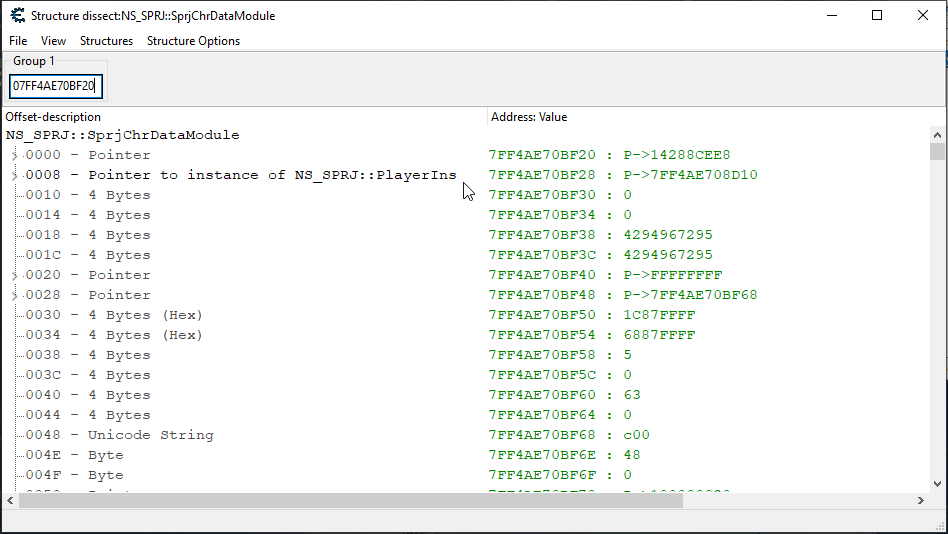
Task: Open the Structure Options menu
Action: [x=193, y=41]
